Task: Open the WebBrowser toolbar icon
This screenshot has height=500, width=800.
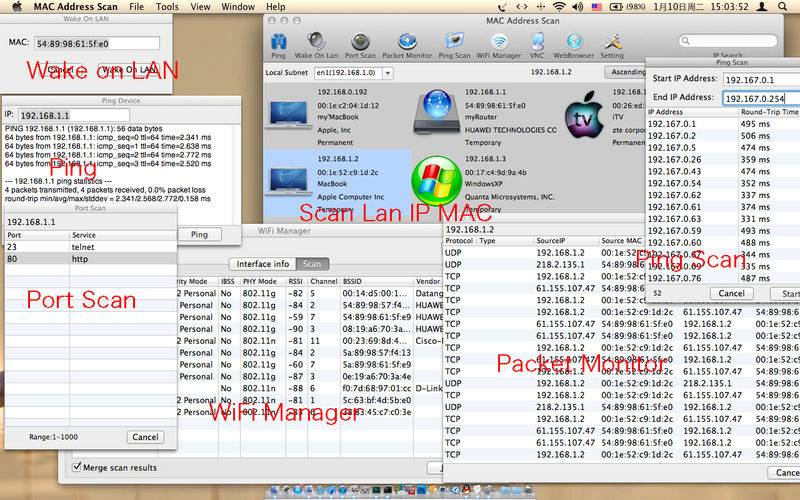Action: (x=573, y=45)
